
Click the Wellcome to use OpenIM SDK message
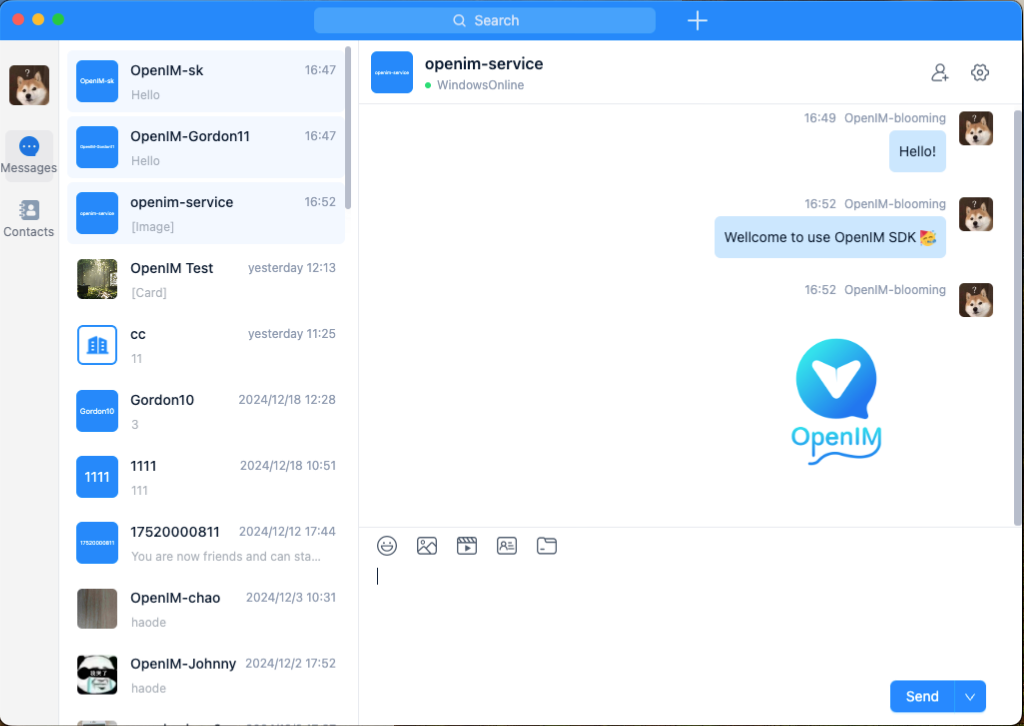tap(830, 237)
